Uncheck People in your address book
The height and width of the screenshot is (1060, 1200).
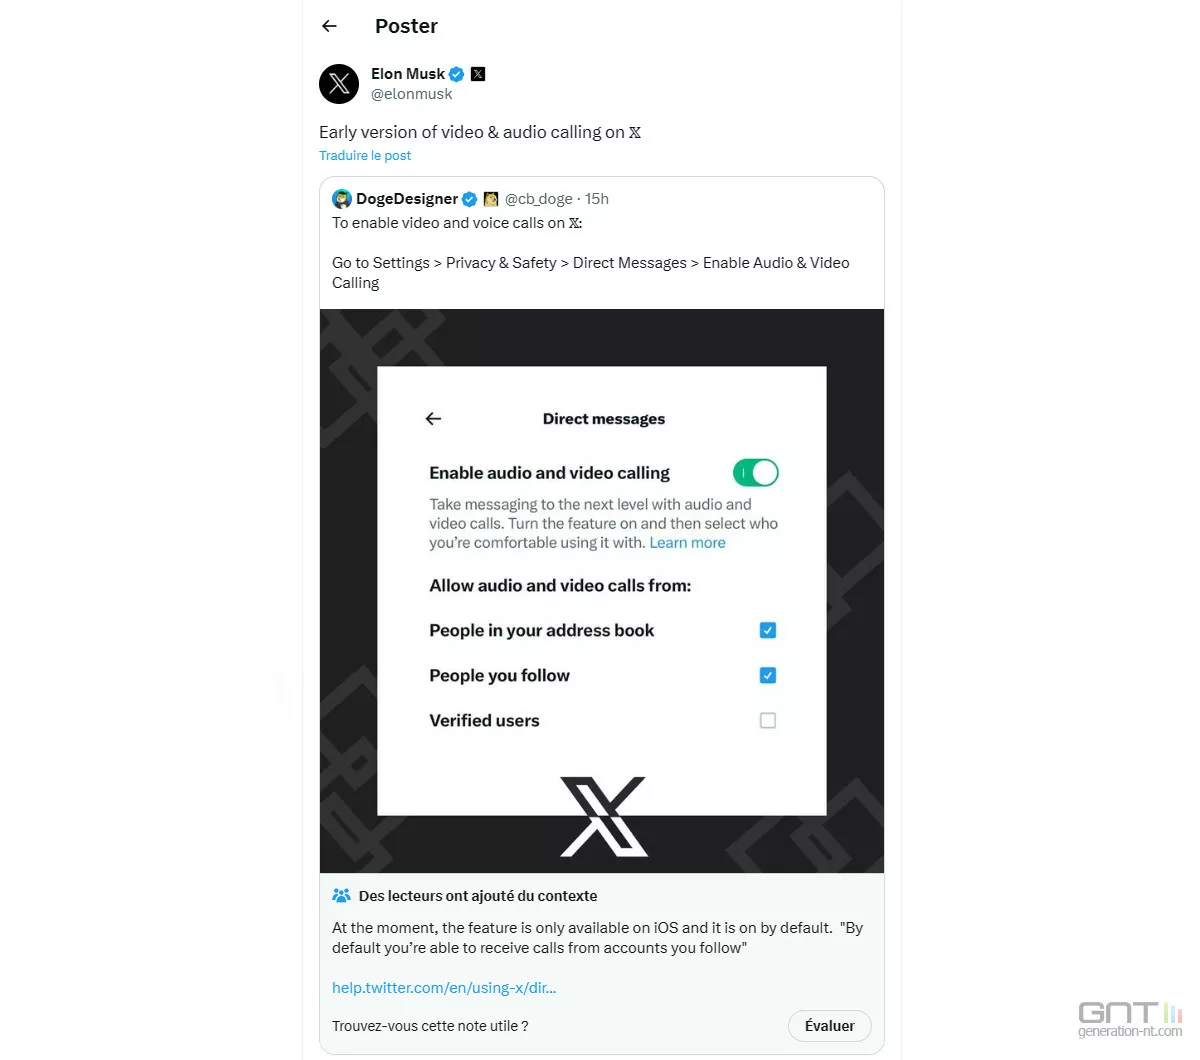click(768, 630)
